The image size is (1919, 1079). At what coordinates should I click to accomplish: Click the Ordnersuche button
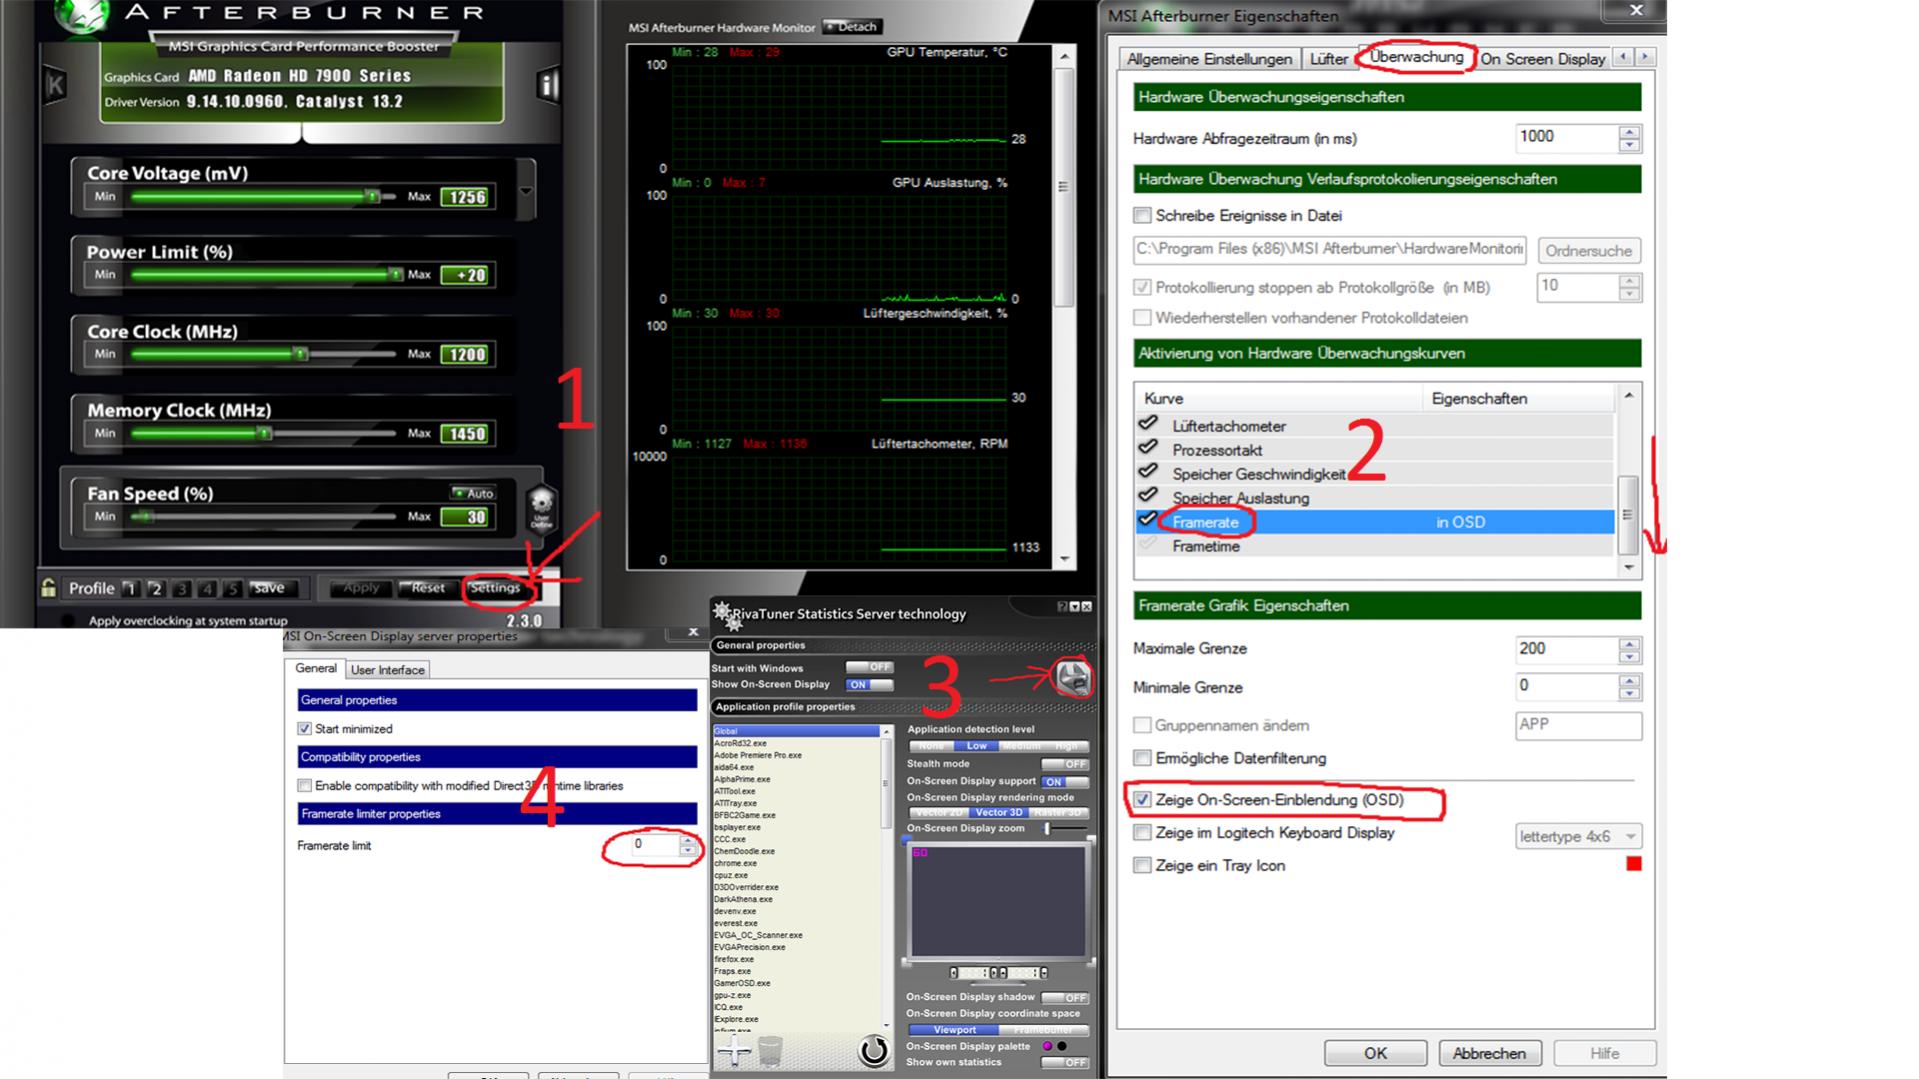coord(1588,251)
